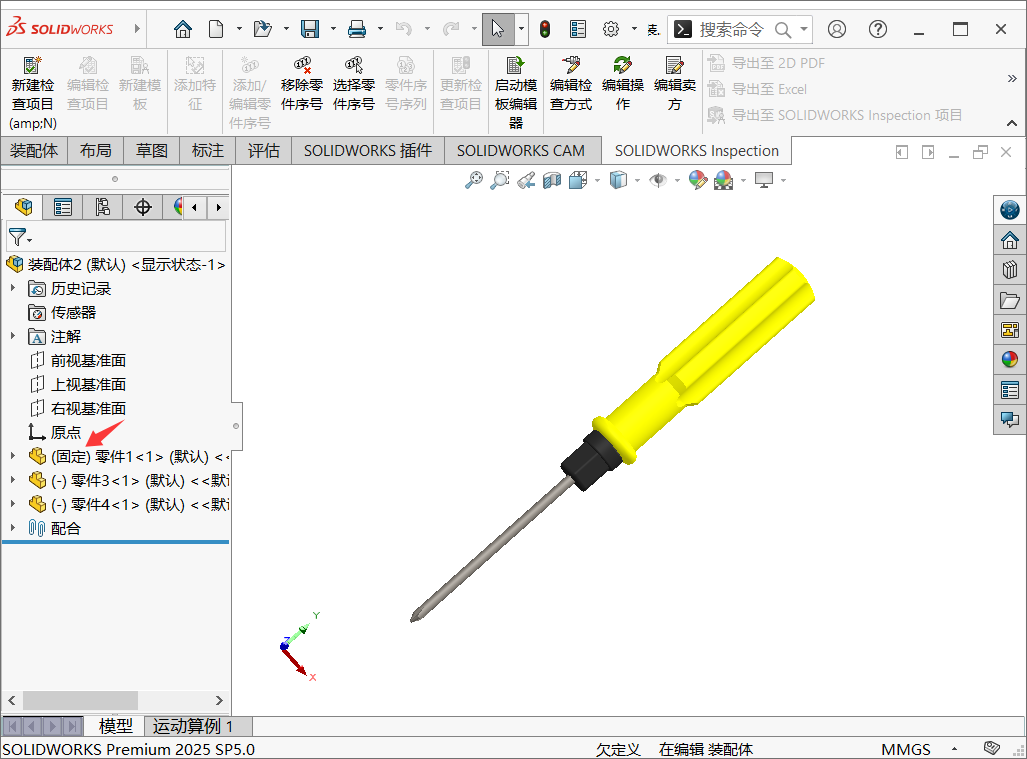Open the FeatureManager design tree tab
This screenshot has width=1027, height=759.
click(24, 208)
